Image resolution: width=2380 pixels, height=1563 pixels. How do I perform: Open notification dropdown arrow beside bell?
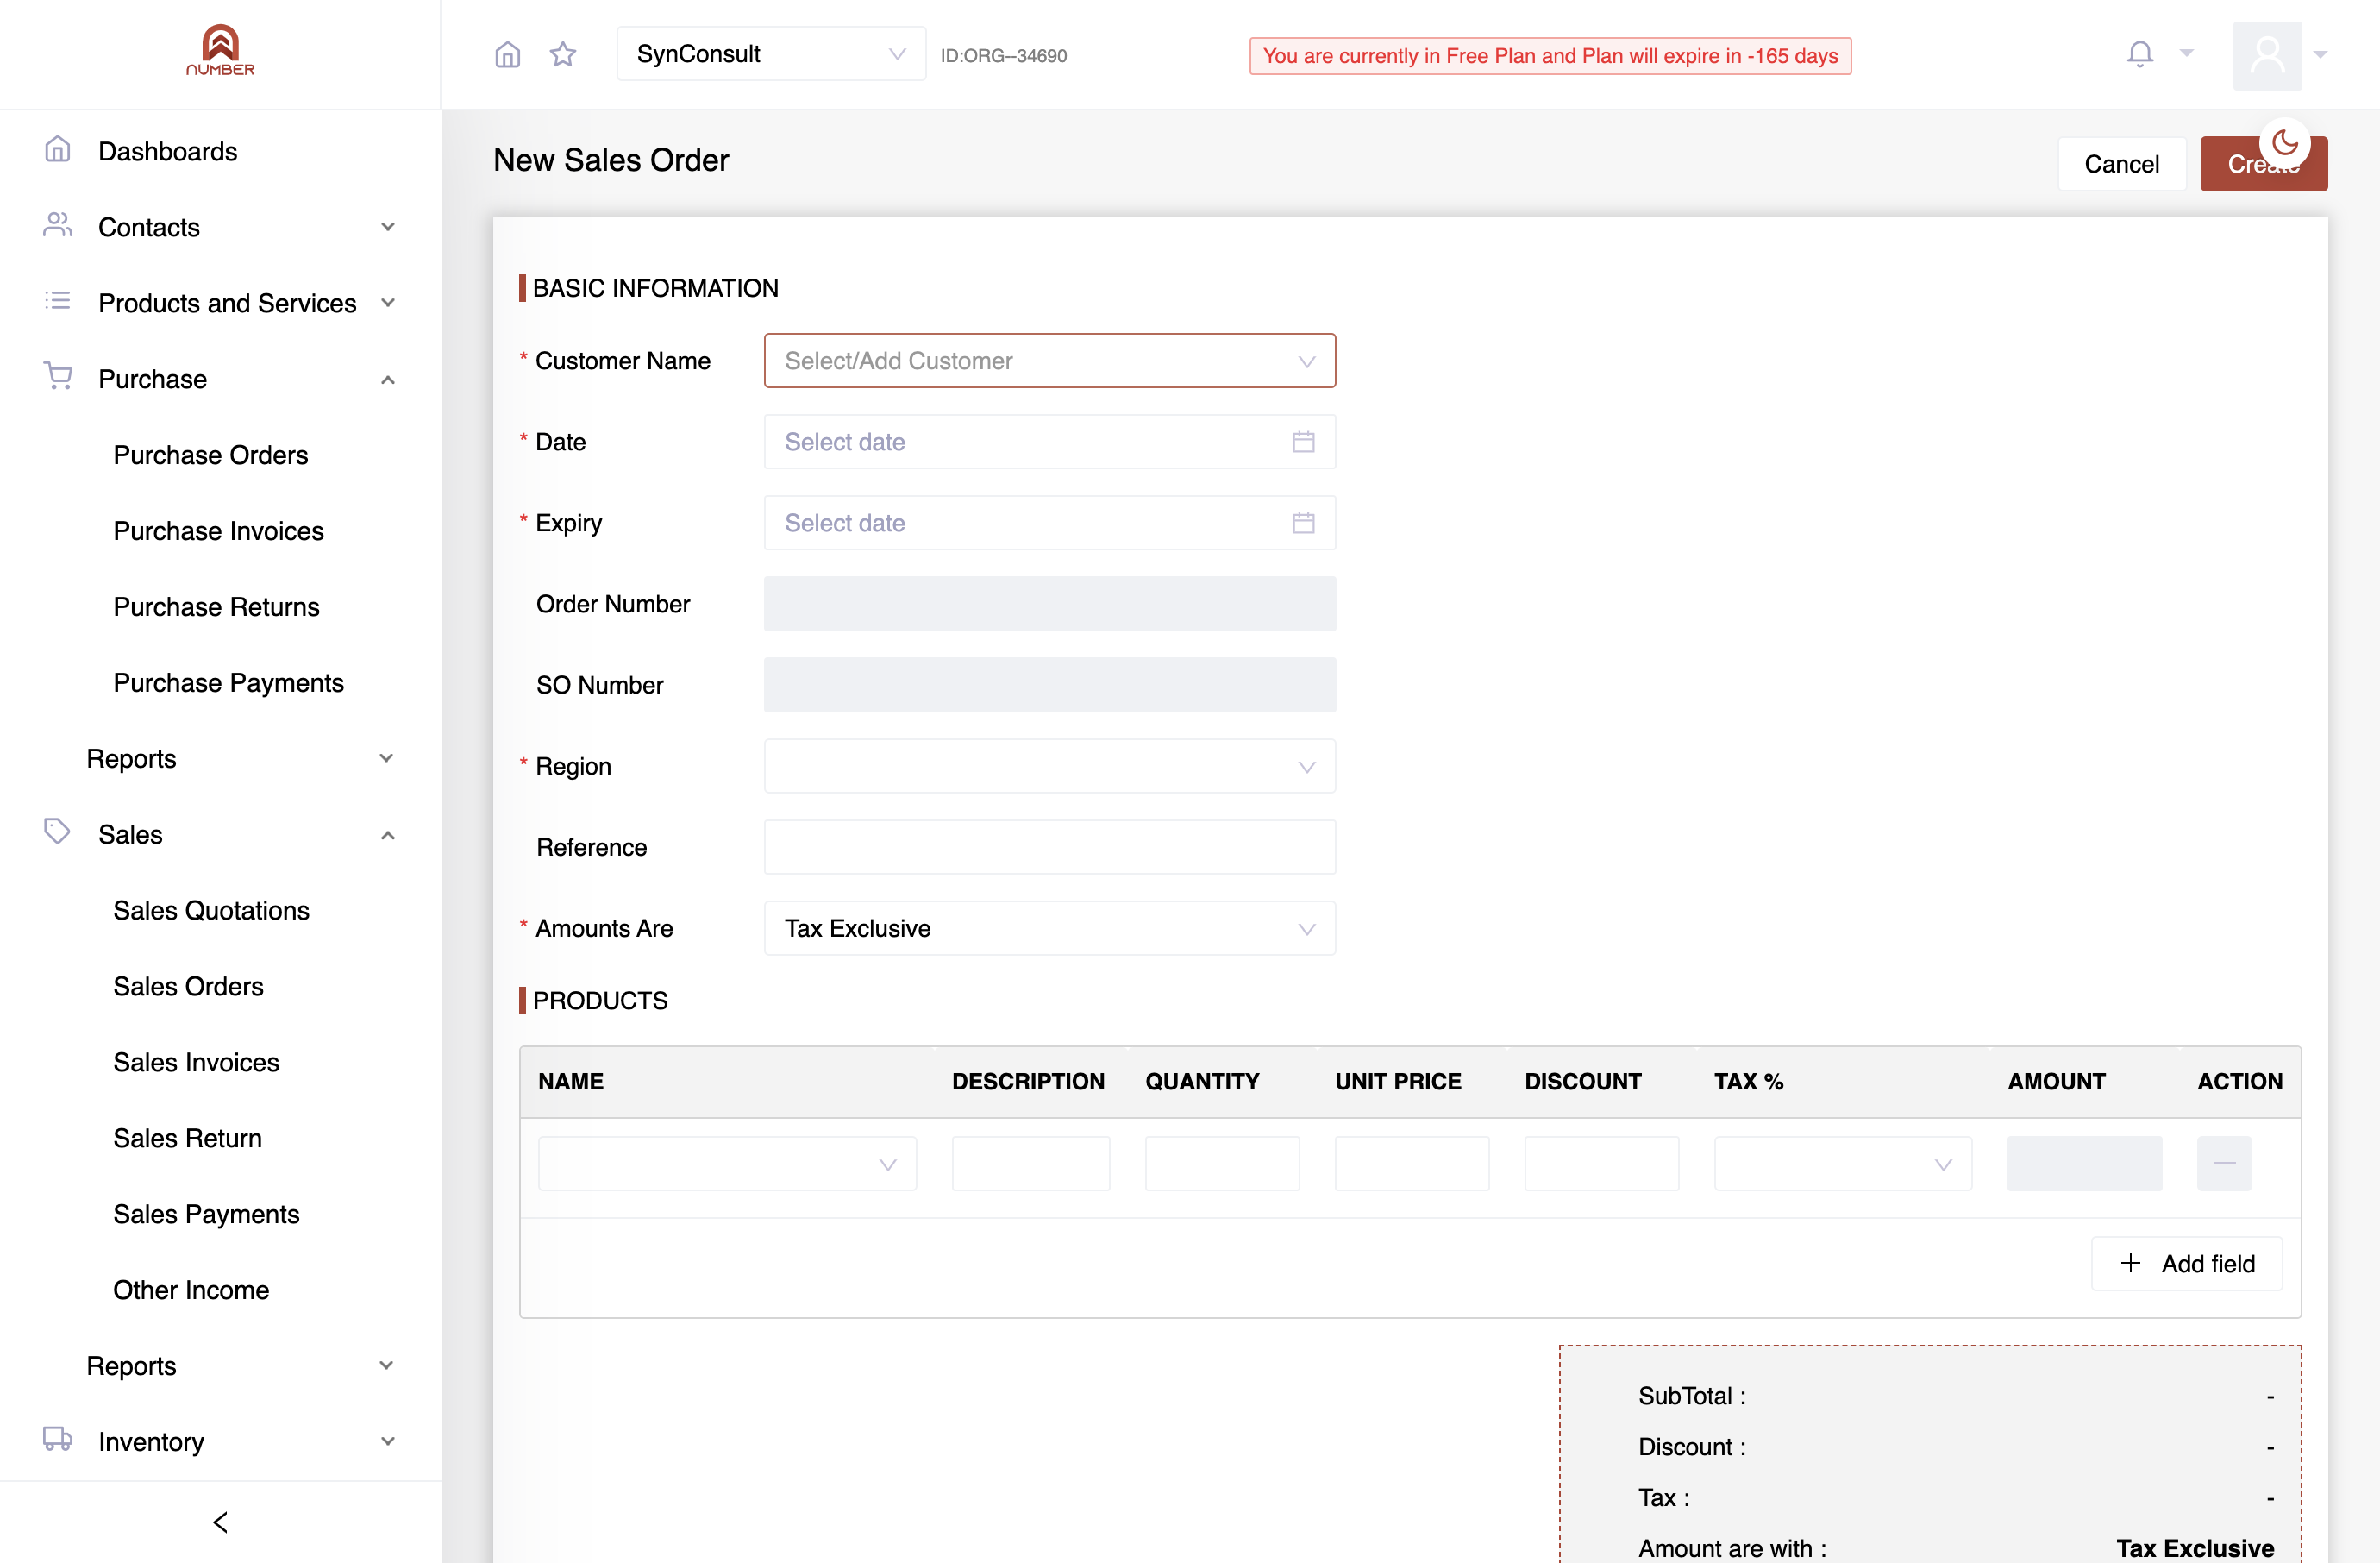tap(2187, 54)
